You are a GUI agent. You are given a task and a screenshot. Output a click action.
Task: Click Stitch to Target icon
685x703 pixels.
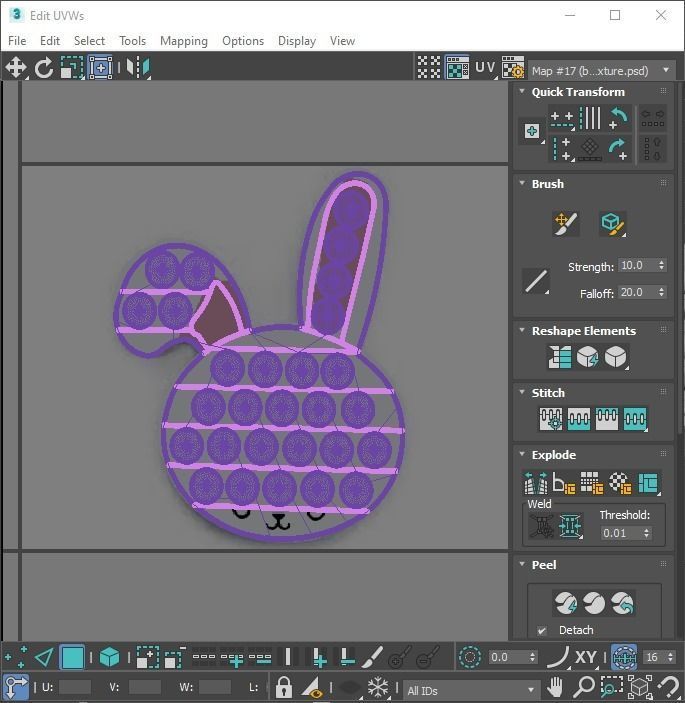click(x=551, y=419)
